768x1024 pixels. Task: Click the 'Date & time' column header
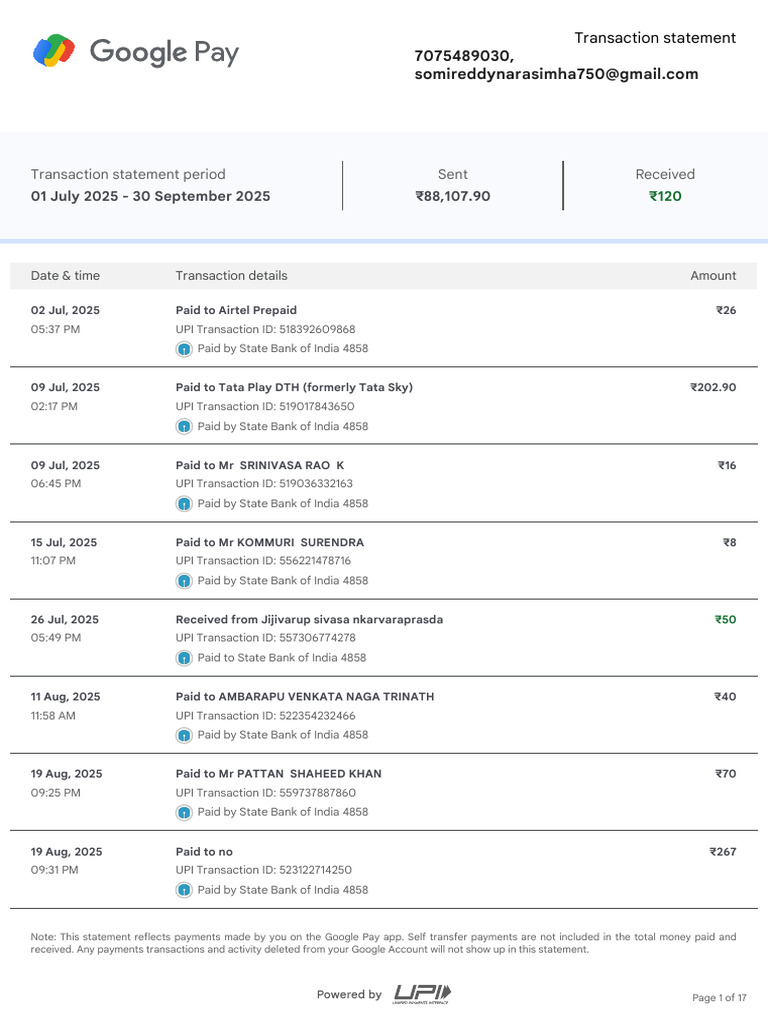pos(65,276)
